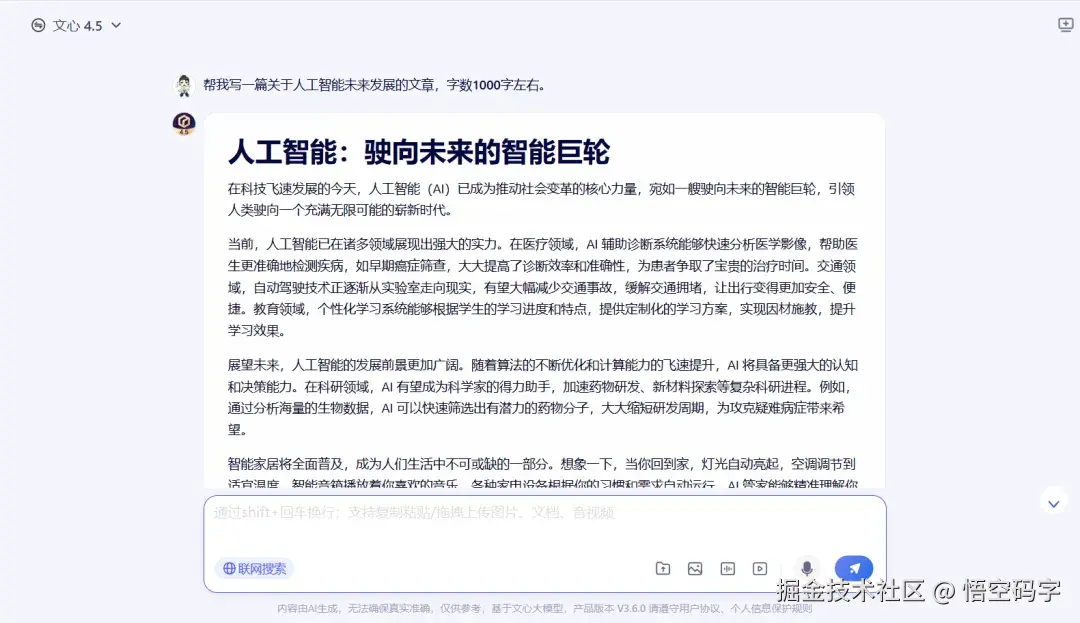Attach an image using the picture icon

click(695, 568)
